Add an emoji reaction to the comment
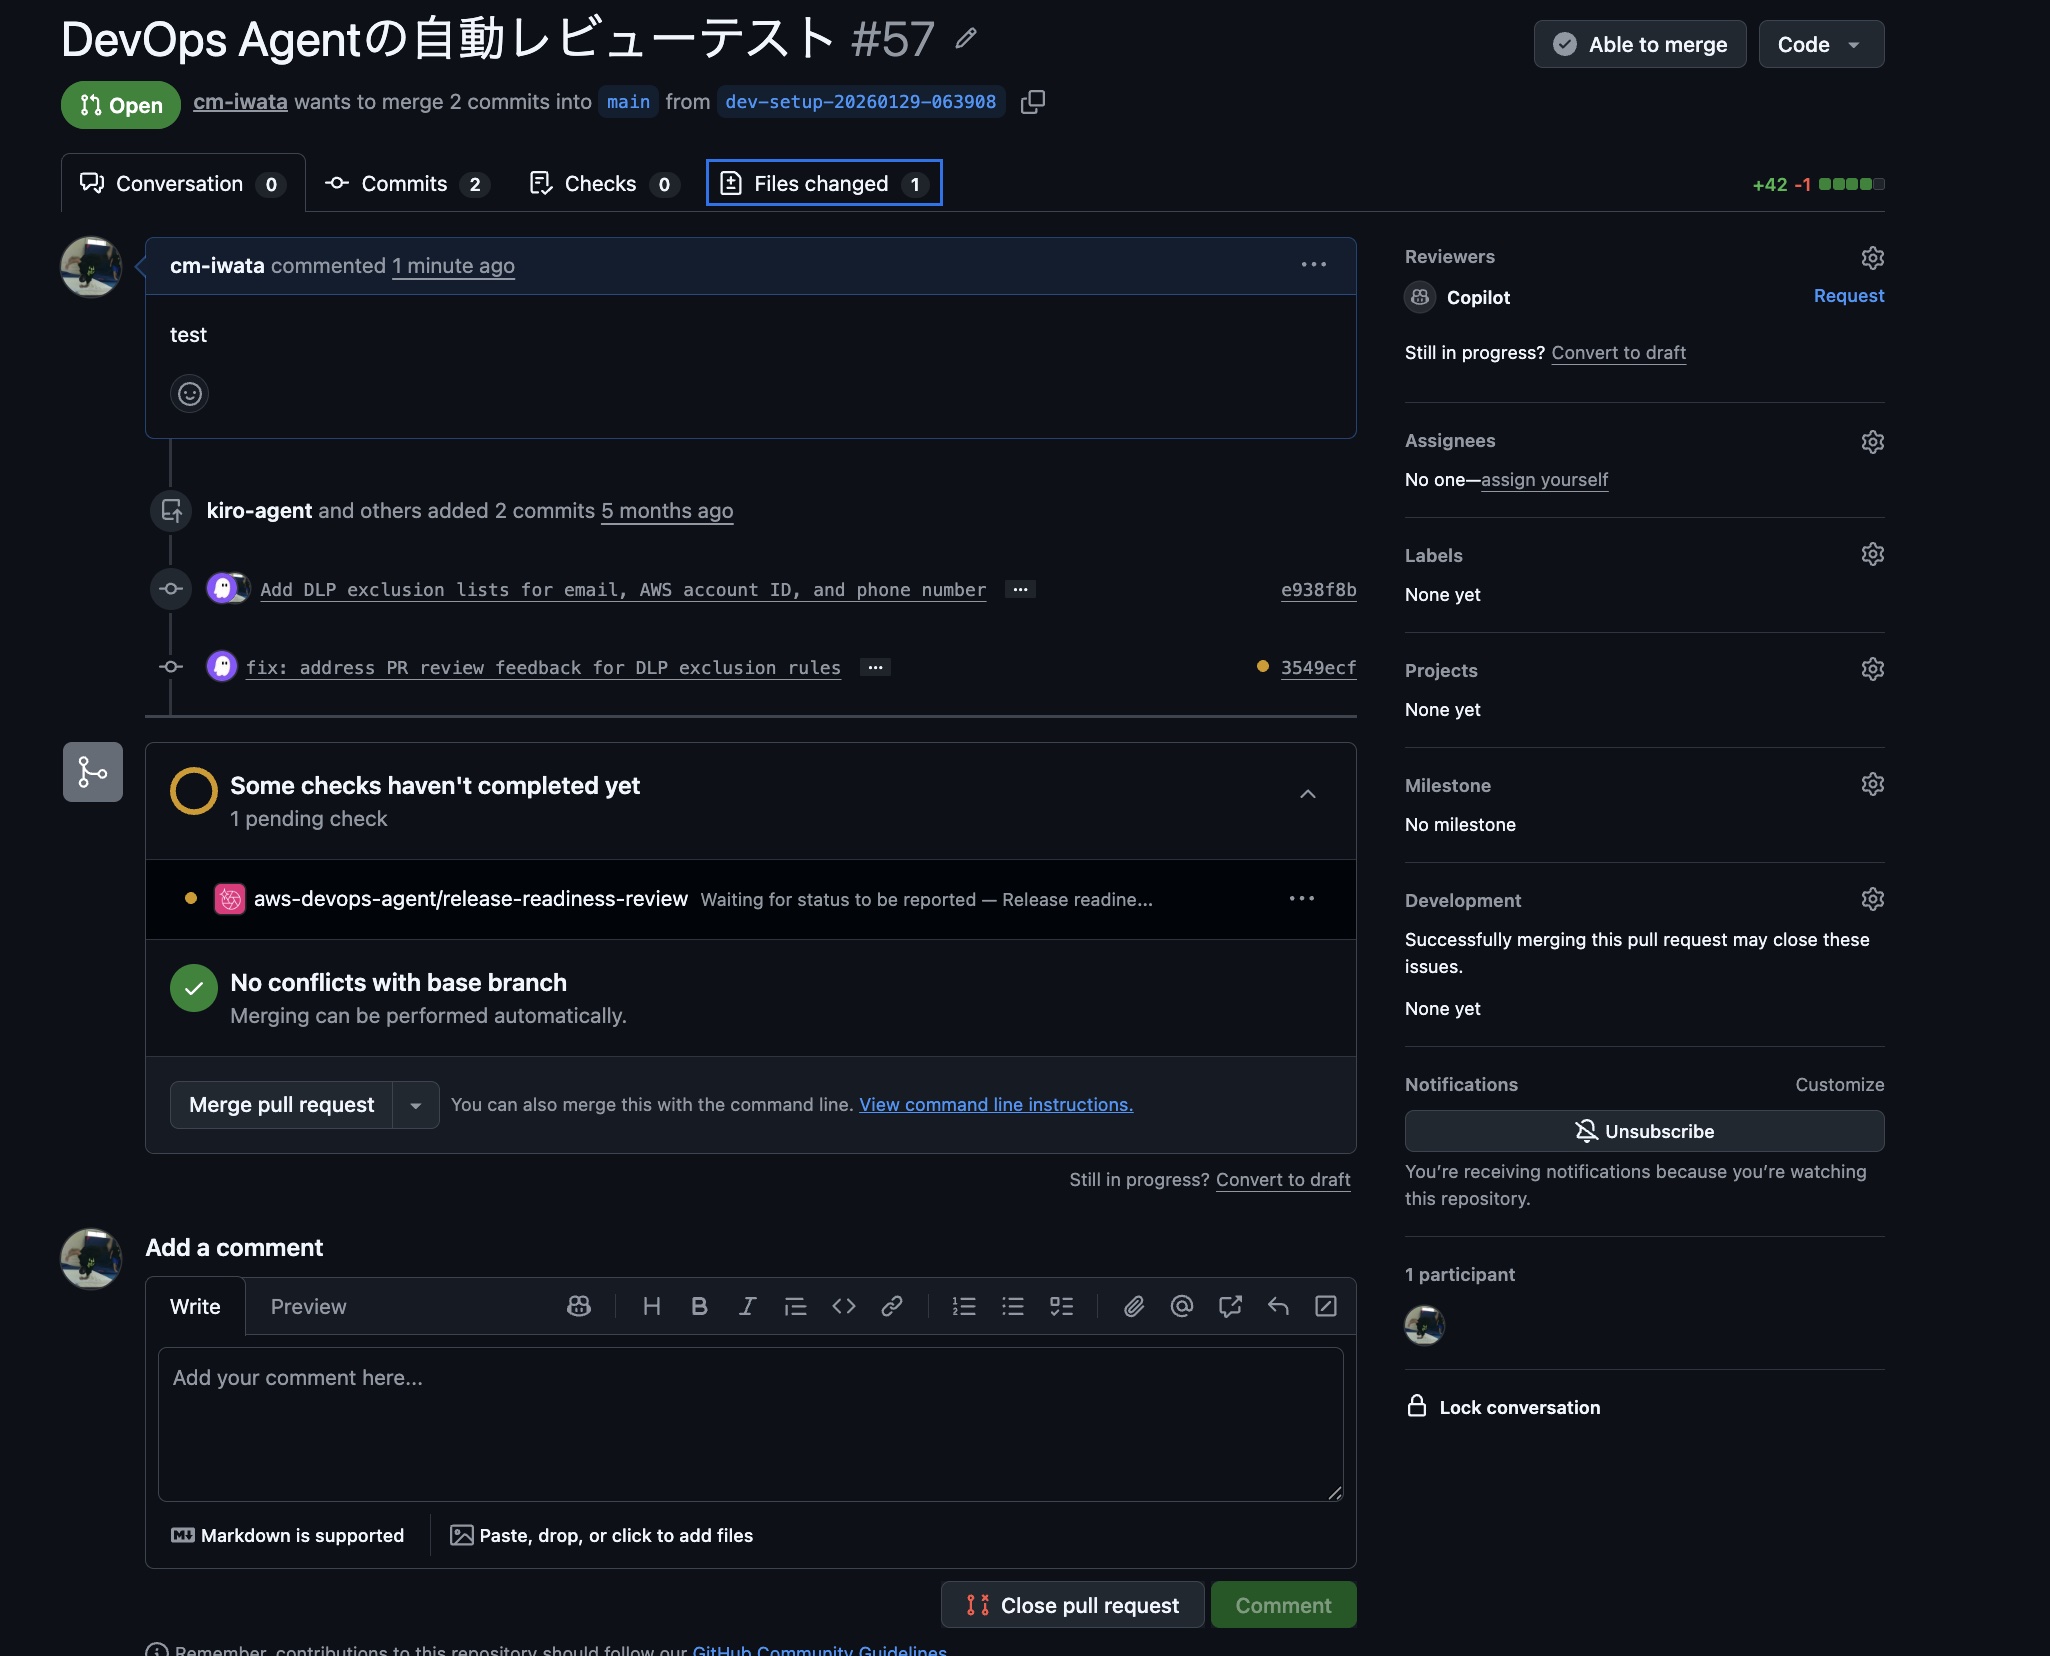The width and height of the screenshot is (2050, 1656). pyautogui.click(x=190, y=394)
